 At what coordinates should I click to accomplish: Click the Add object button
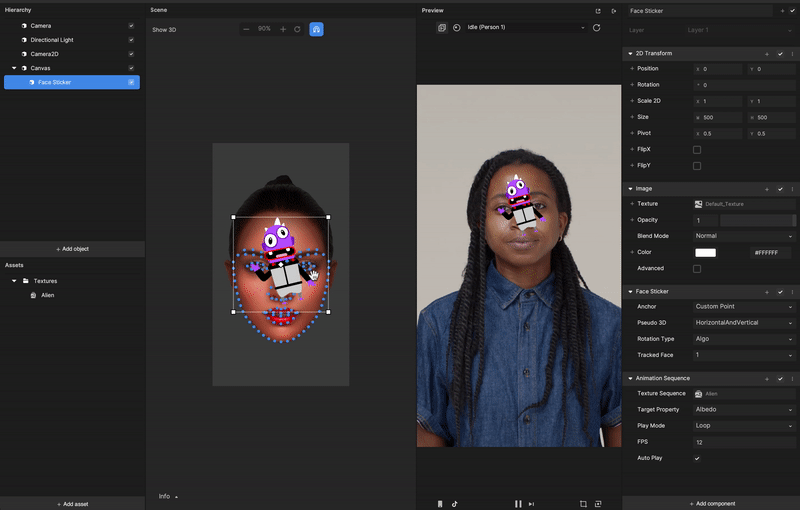click(72, 249)
